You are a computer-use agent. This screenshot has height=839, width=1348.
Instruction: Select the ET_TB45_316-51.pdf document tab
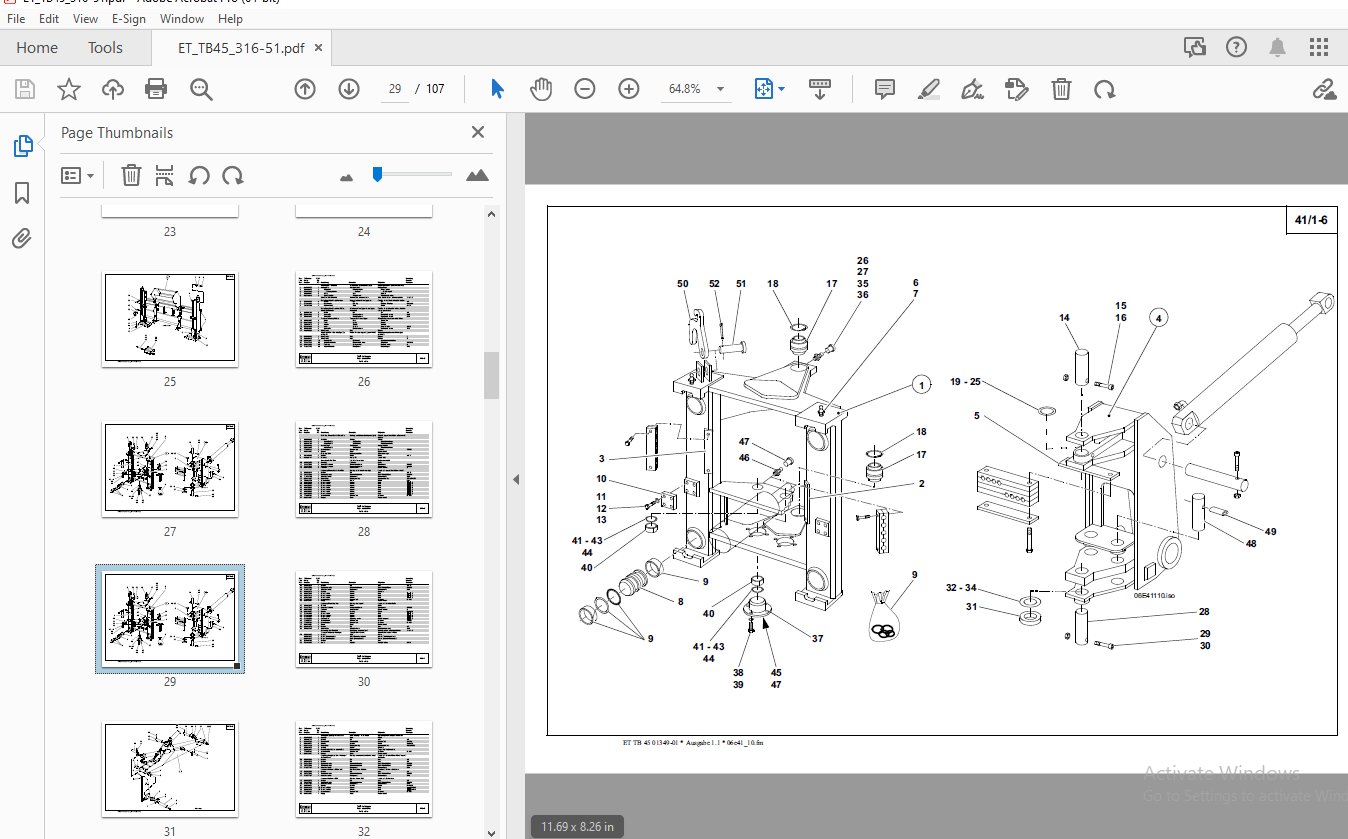point(241,48)
